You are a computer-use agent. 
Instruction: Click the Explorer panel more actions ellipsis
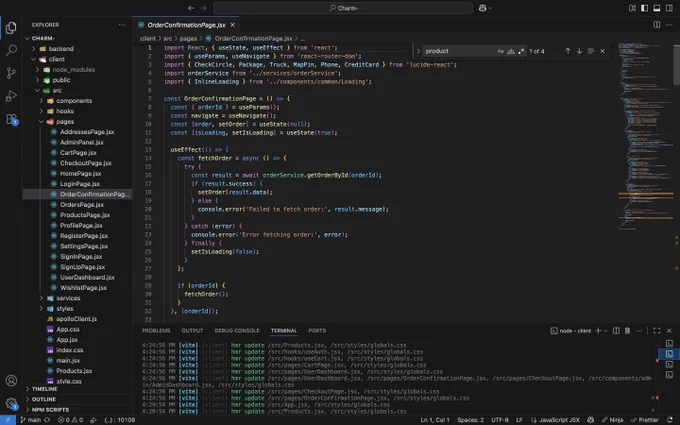tap(122, 25)
